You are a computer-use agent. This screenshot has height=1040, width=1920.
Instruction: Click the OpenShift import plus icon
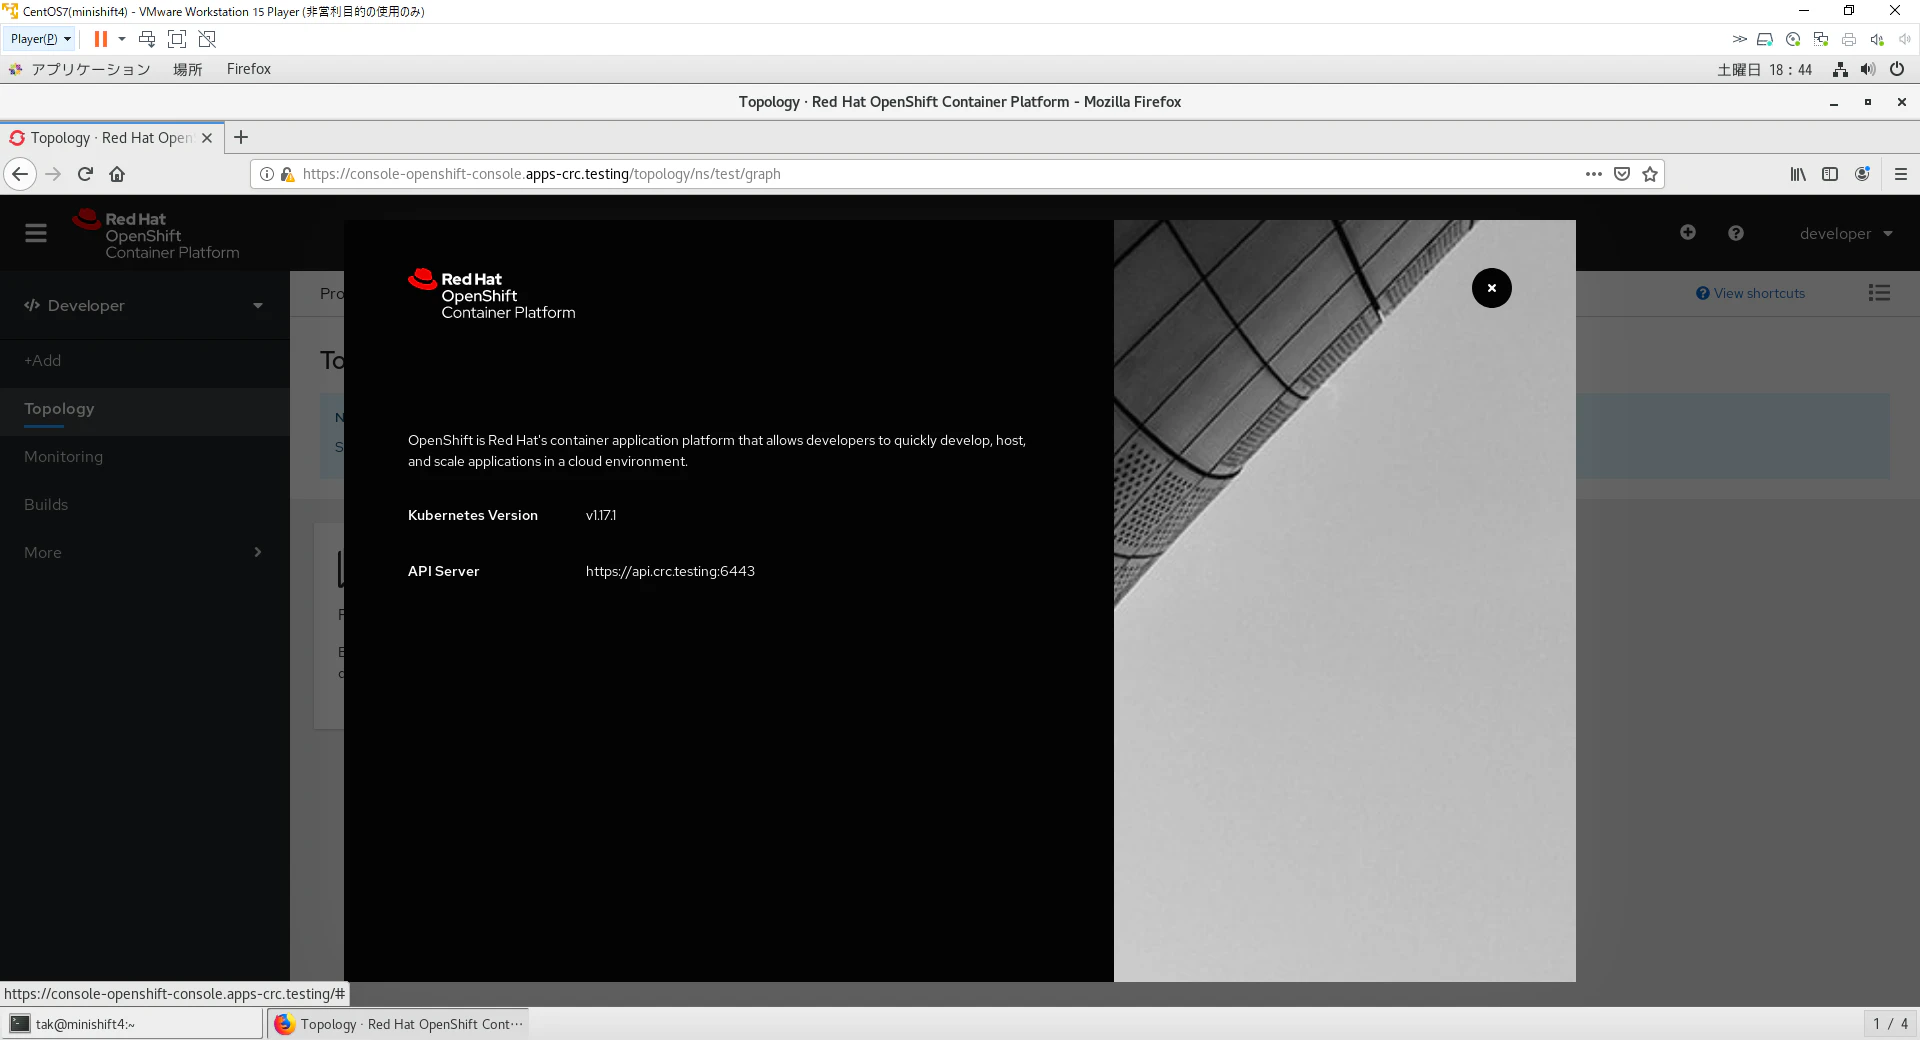1688,232
